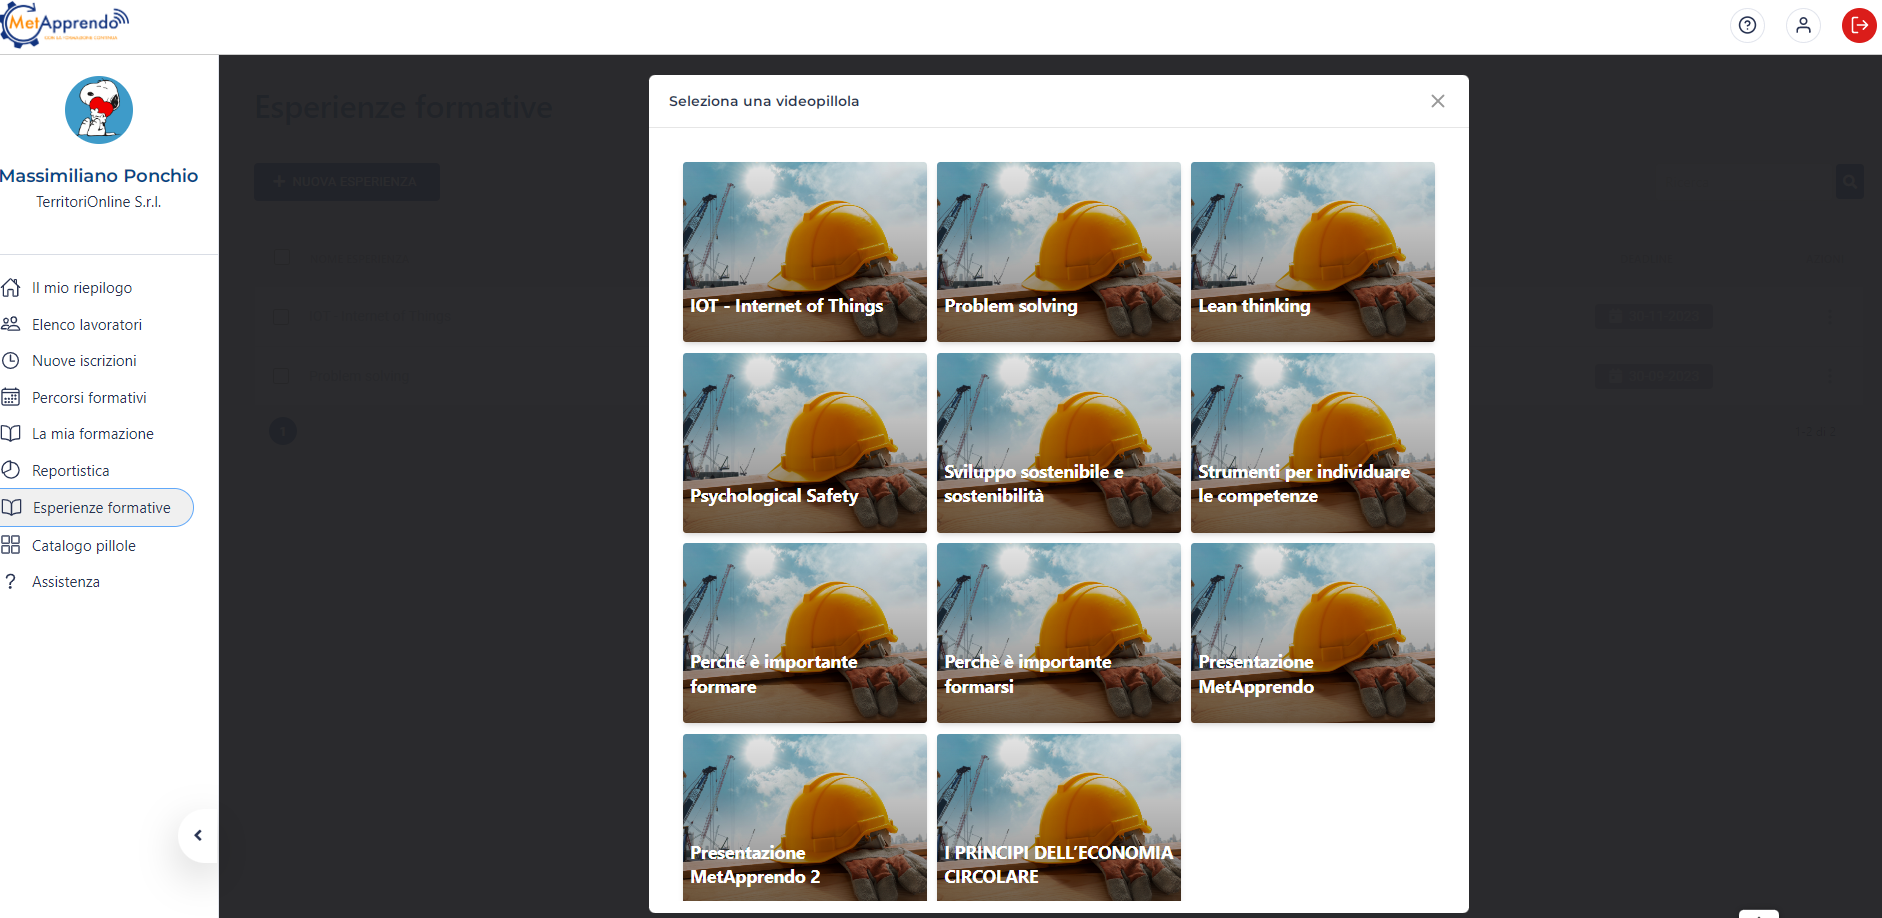Choose Strumenti per individuare le competenze card
Screen dimensions: 1882x918
click(x=1313, y=443)
